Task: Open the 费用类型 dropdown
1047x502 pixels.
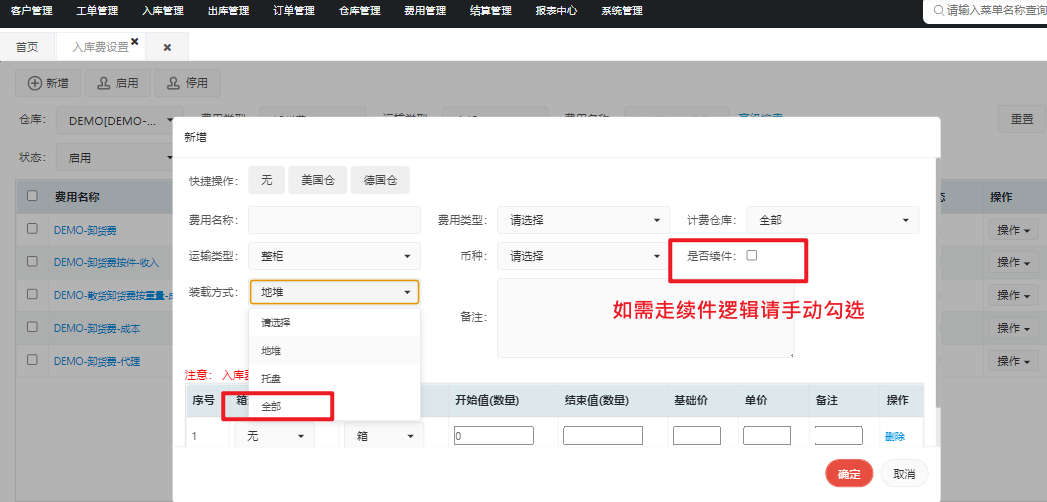Action: [584, 220]
